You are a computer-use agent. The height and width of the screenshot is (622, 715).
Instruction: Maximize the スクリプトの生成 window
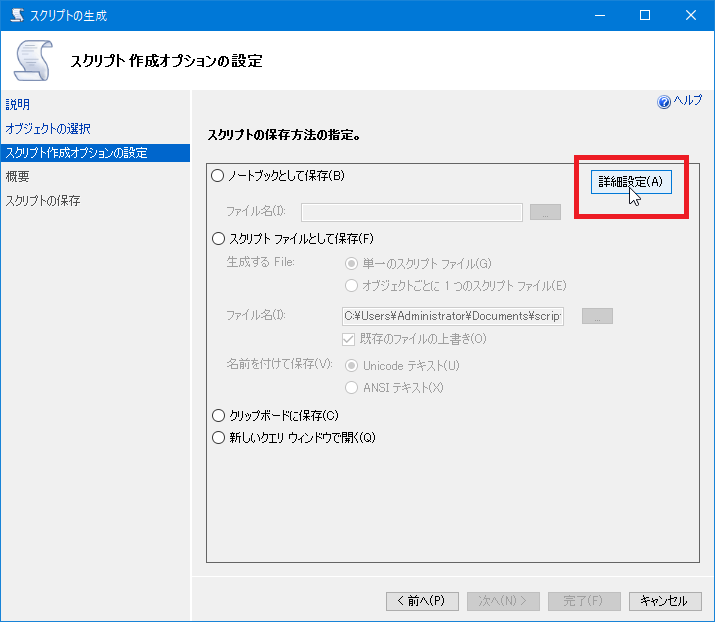(x=645, y=16)
